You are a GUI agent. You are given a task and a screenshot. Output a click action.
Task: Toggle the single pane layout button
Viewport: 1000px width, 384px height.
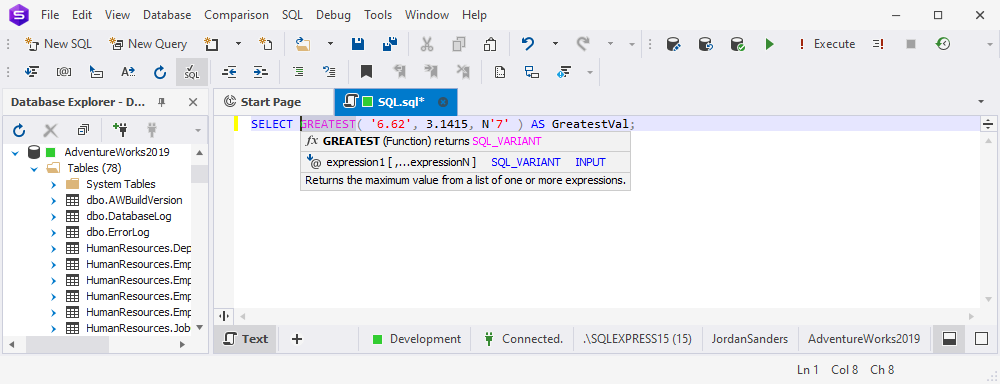[982, 339]
